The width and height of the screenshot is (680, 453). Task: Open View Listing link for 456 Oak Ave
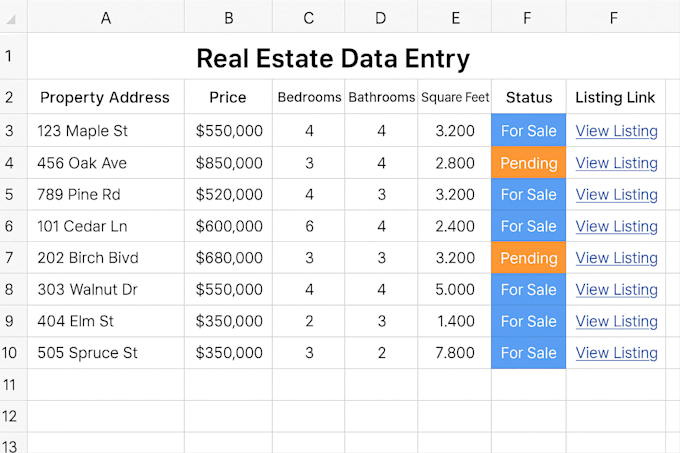point(616,163)
